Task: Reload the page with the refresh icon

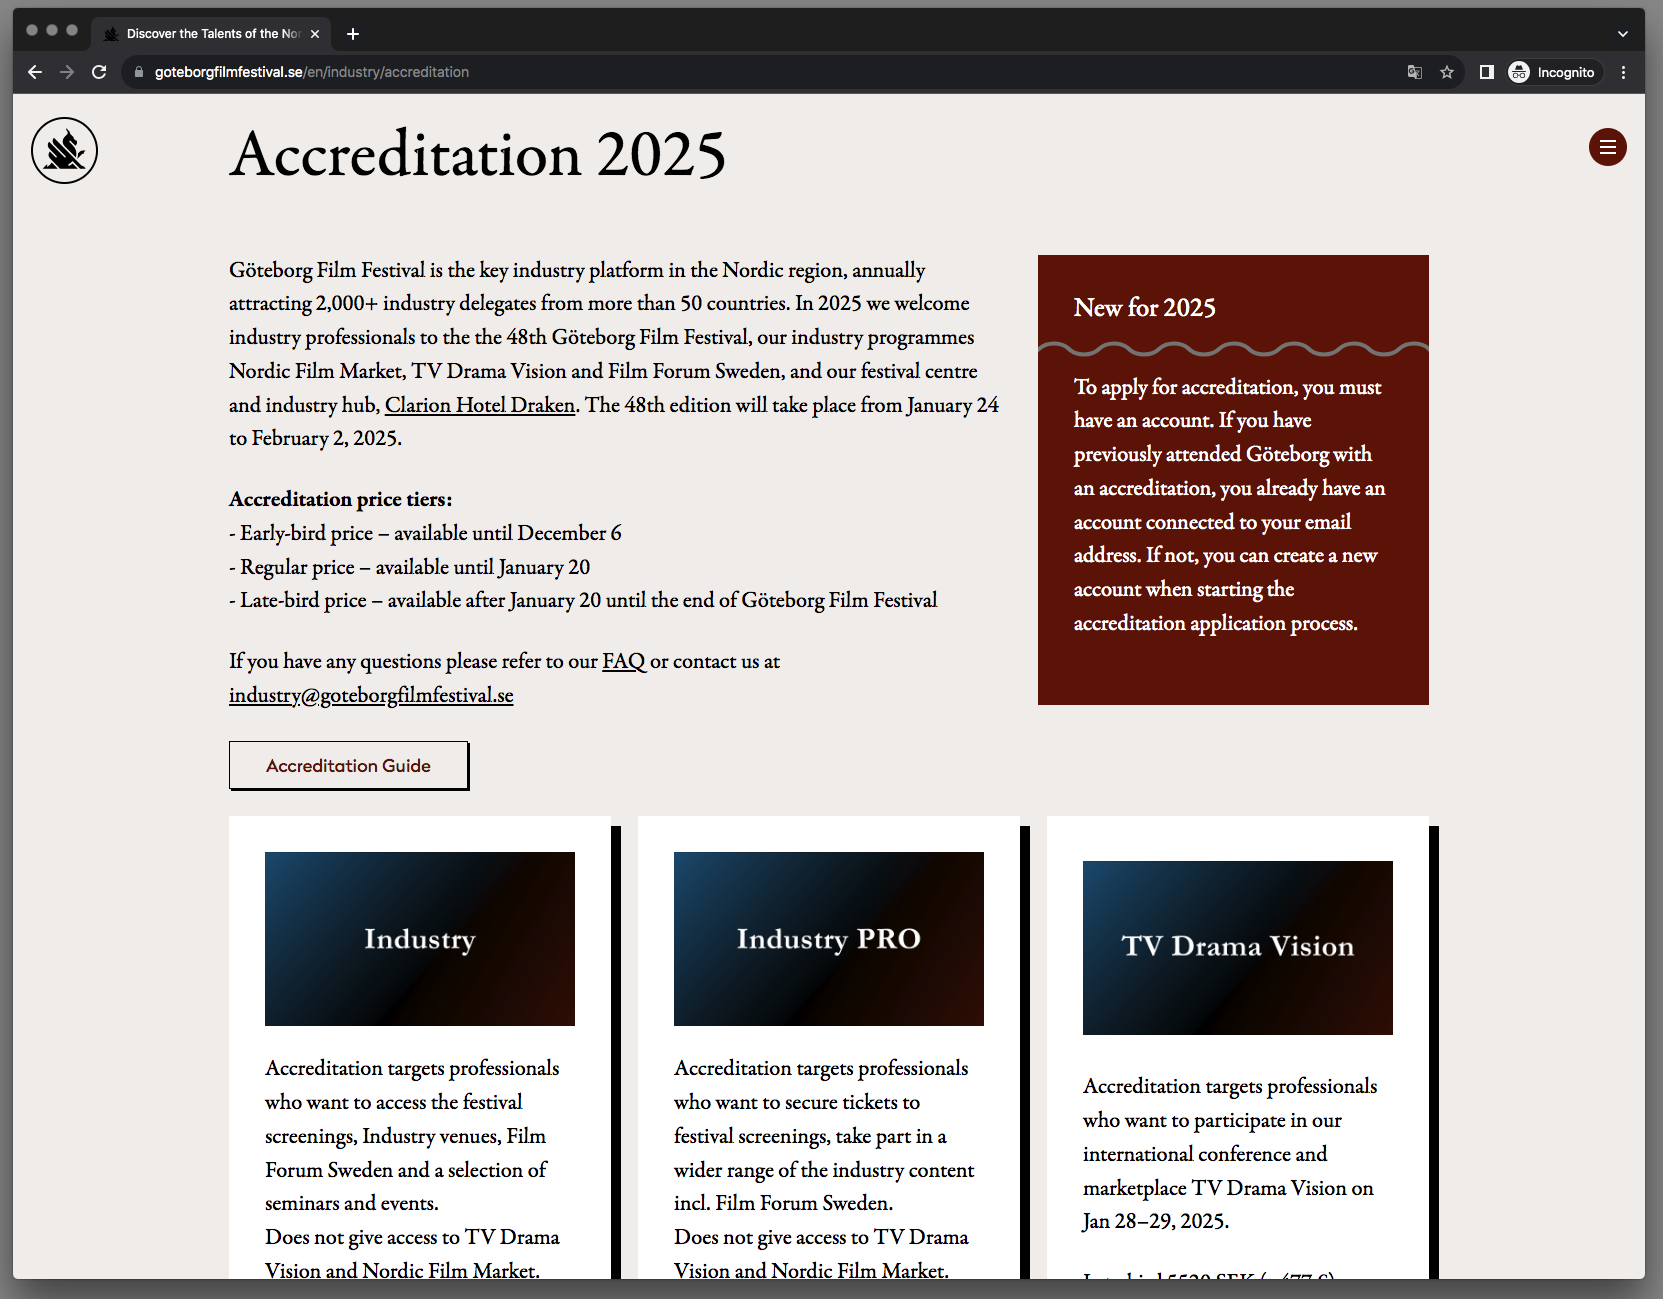Action: pos(99,72)
